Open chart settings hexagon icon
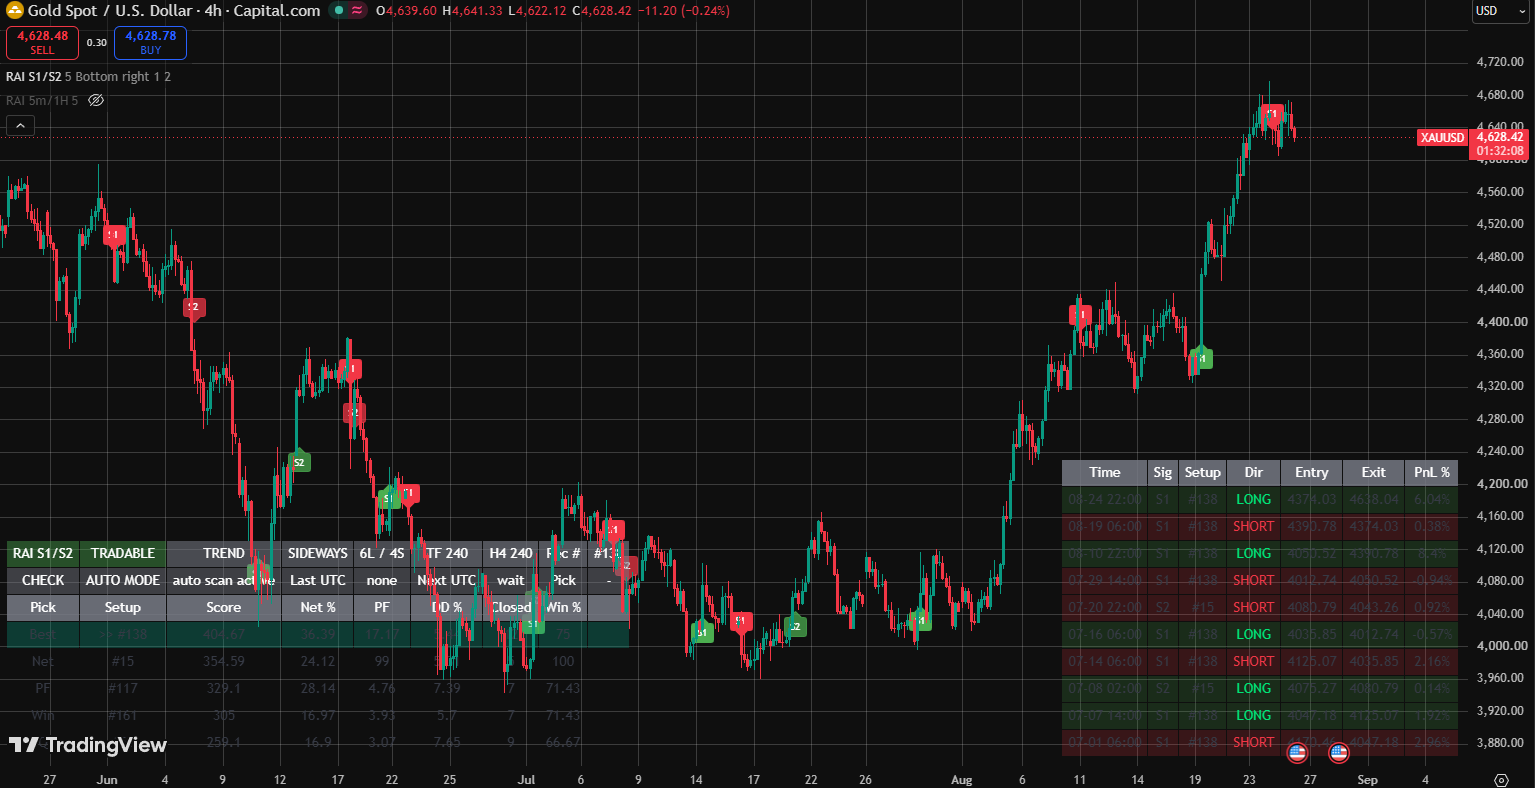The height and width of the screenshot is (788, 1535). pos(1501,780)
